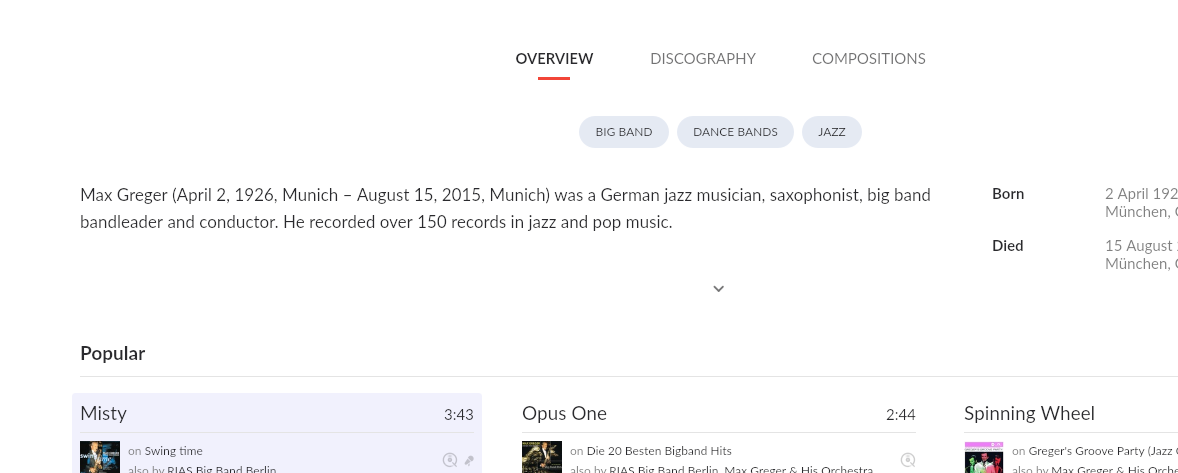Select the Jazz genre tag
Image resolution: width=1178 pixels, height=473 pixels.
click(831, 132)
